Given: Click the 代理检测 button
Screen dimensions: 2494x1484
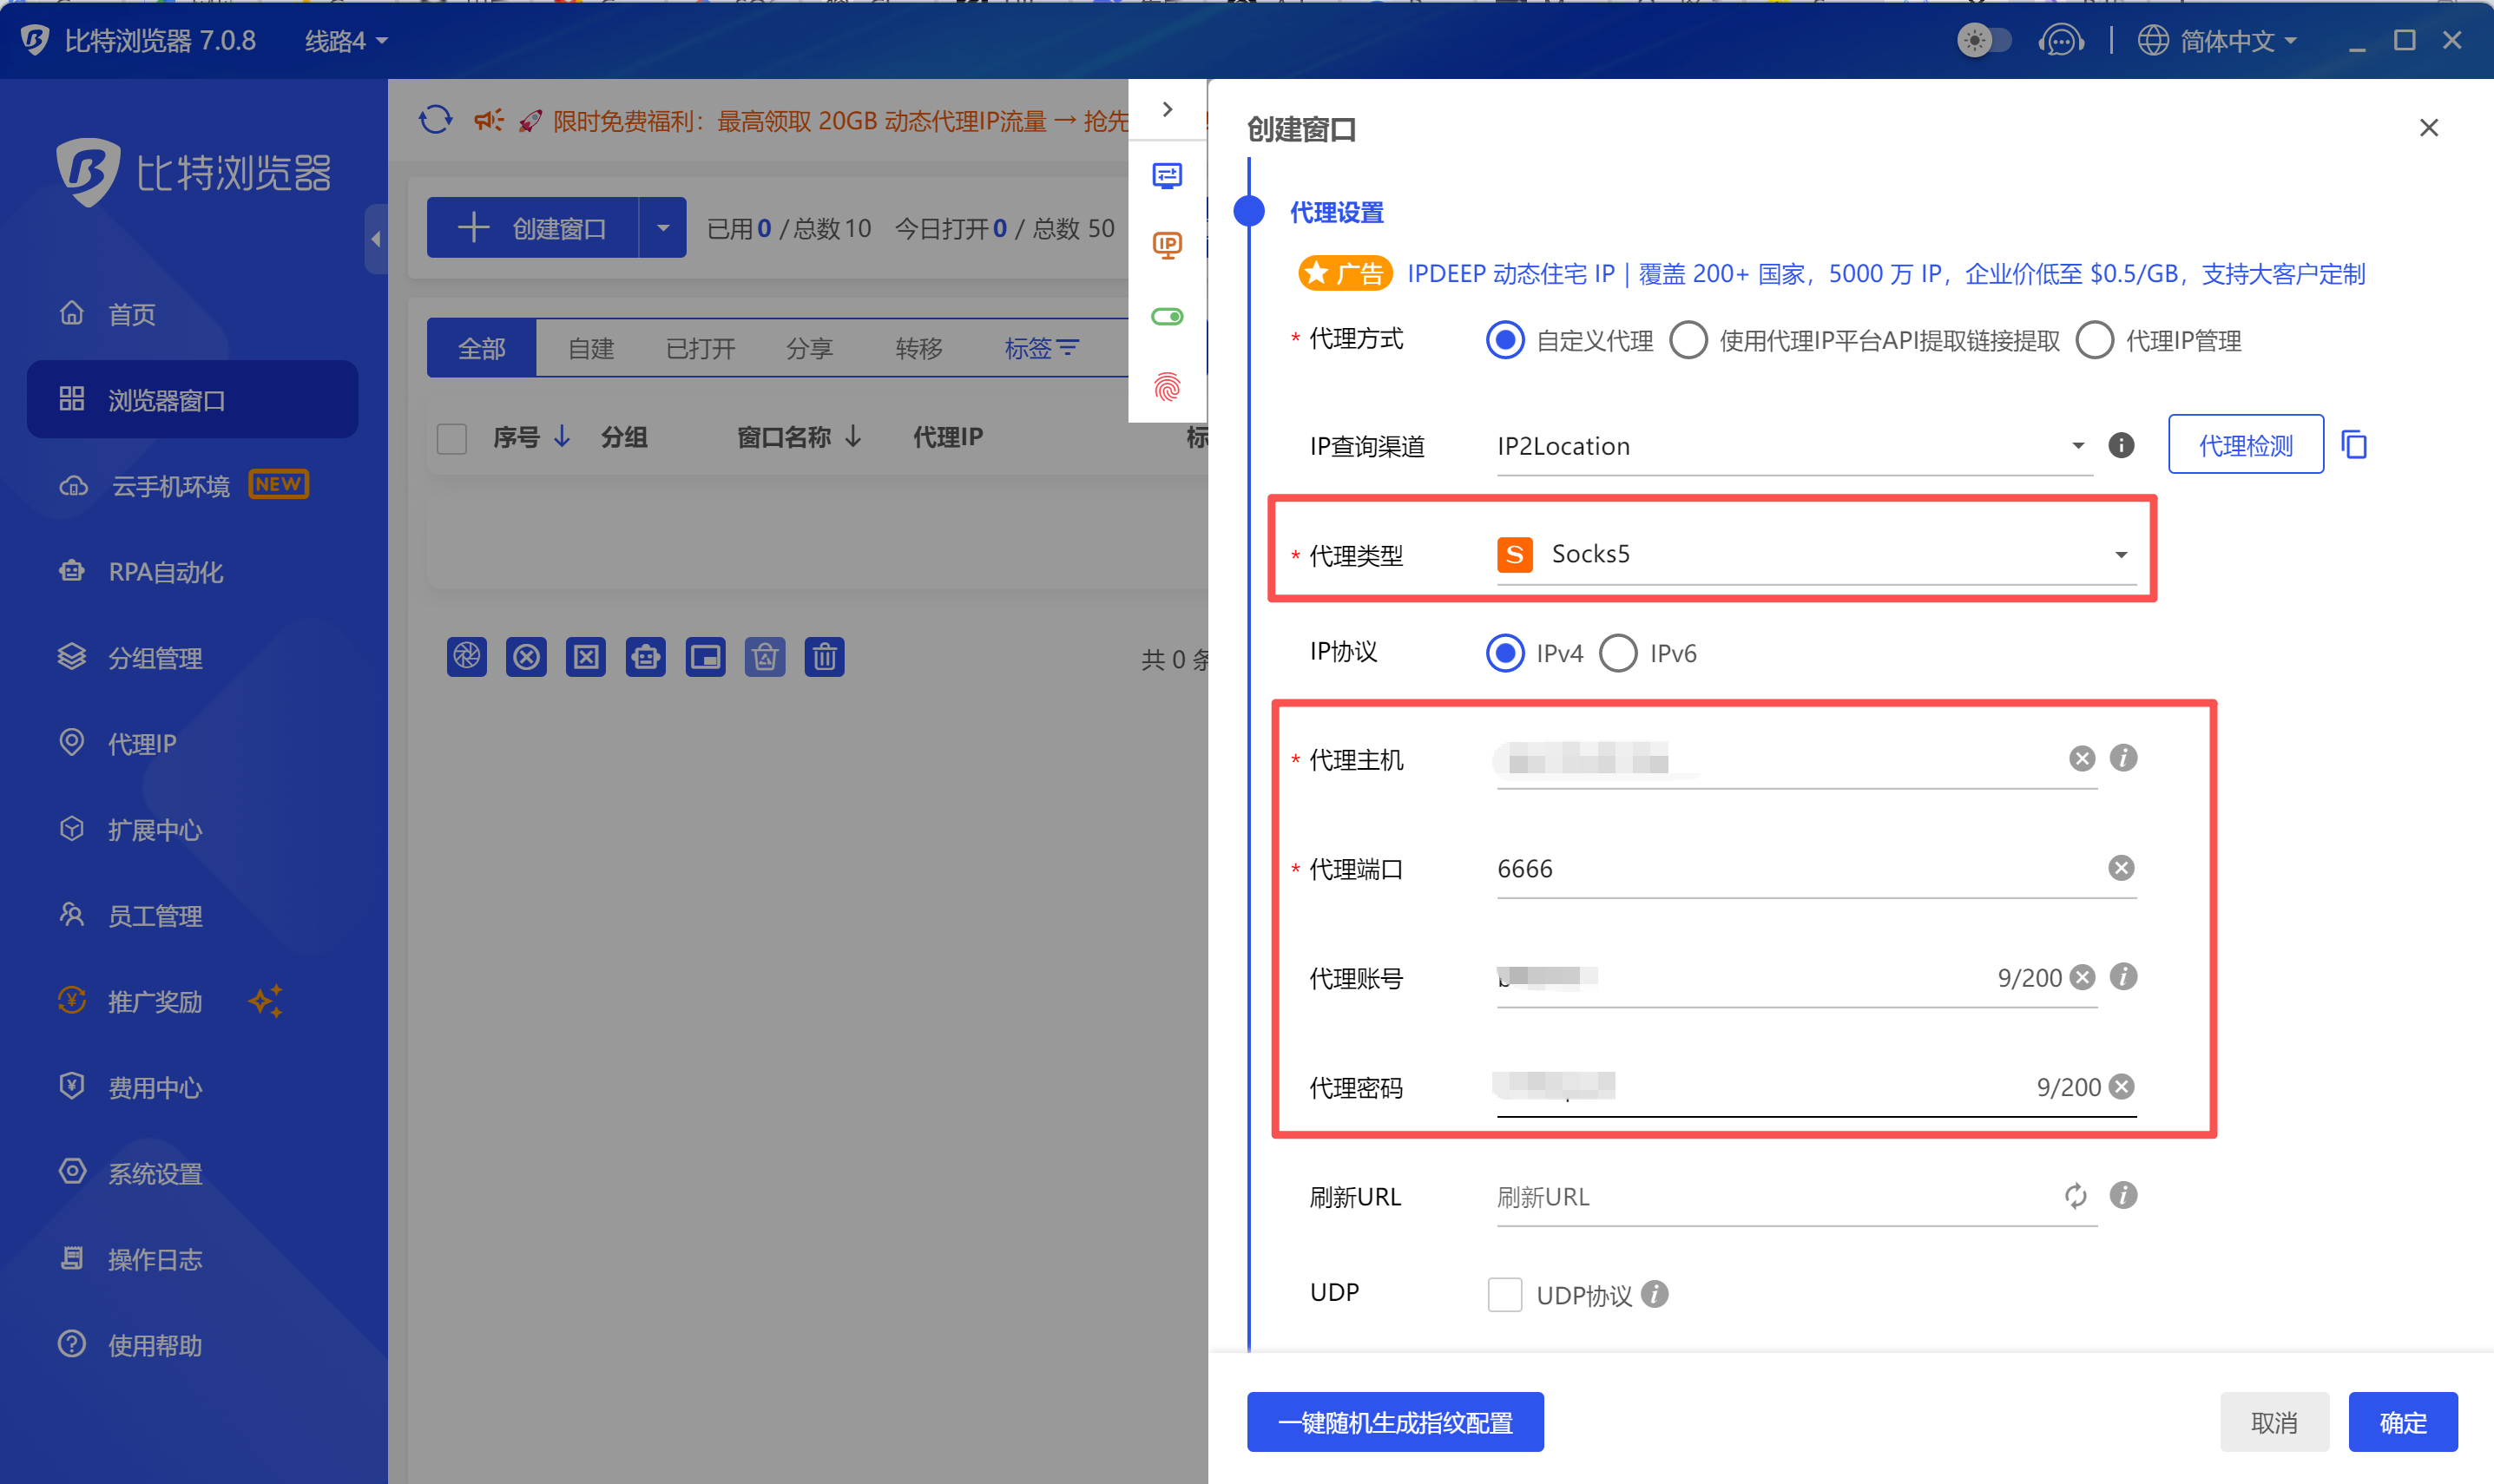Looking at the screenshot, I should [2245, 445].
